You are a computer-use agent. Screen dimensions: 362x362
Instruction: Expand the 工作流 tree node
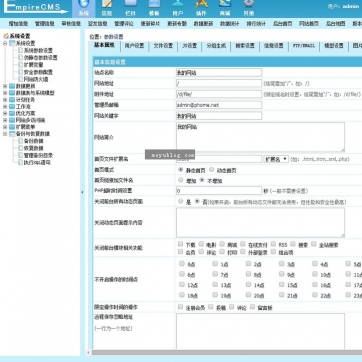coord(5,107)
